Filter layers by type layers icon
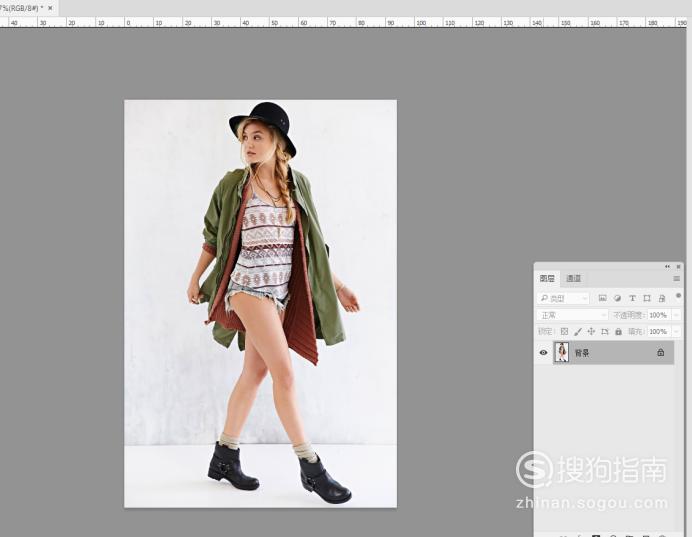 632,298
